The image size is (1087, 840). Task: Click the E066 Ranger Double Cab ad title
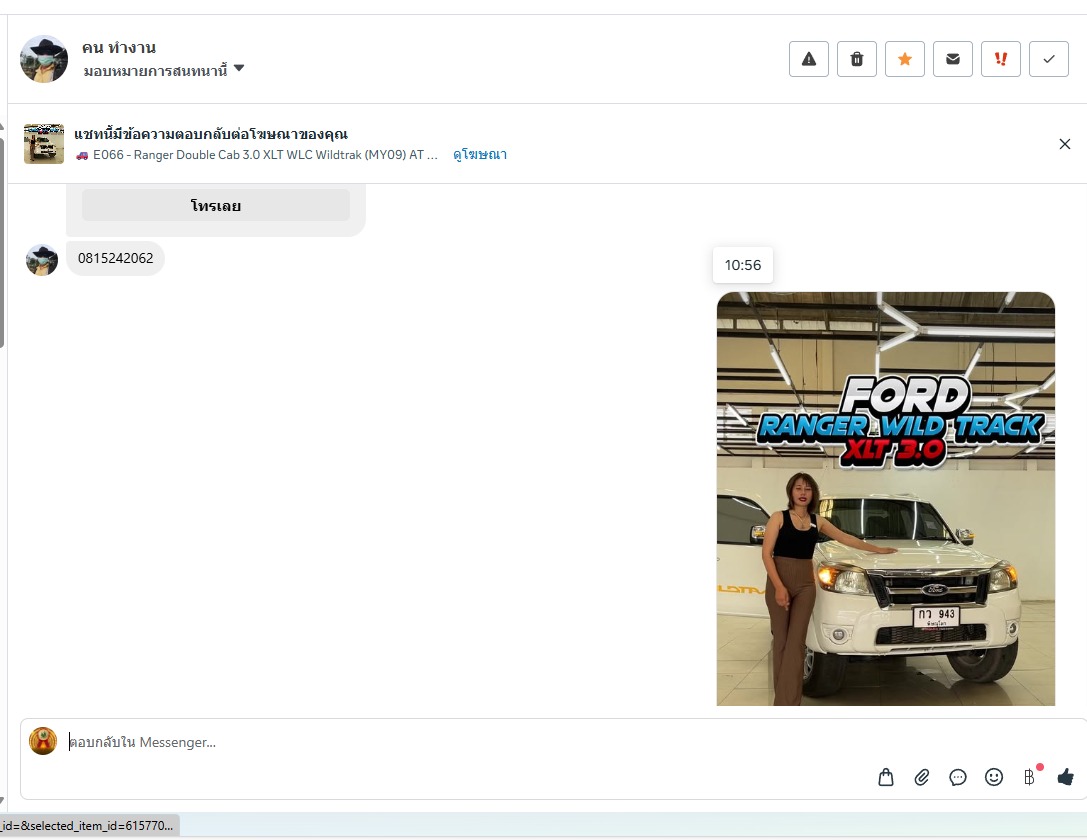256,155
